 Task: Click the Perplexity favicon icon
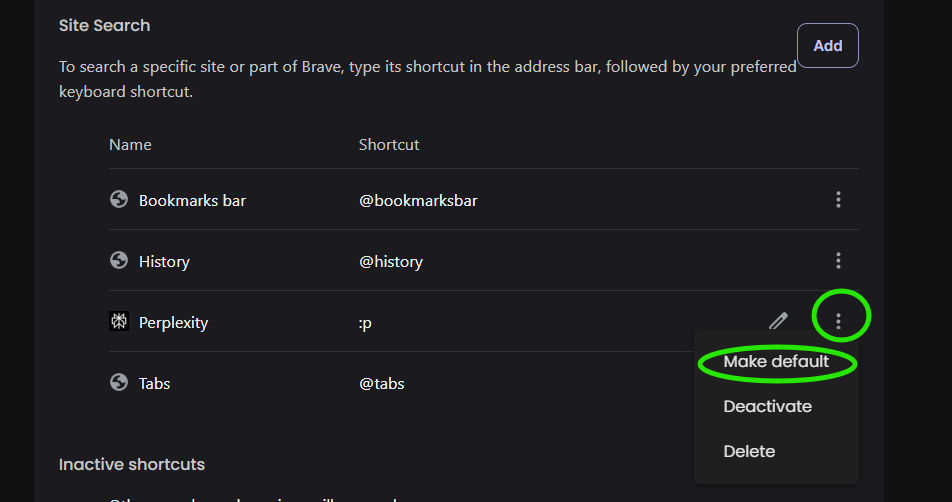pos(119,322)
